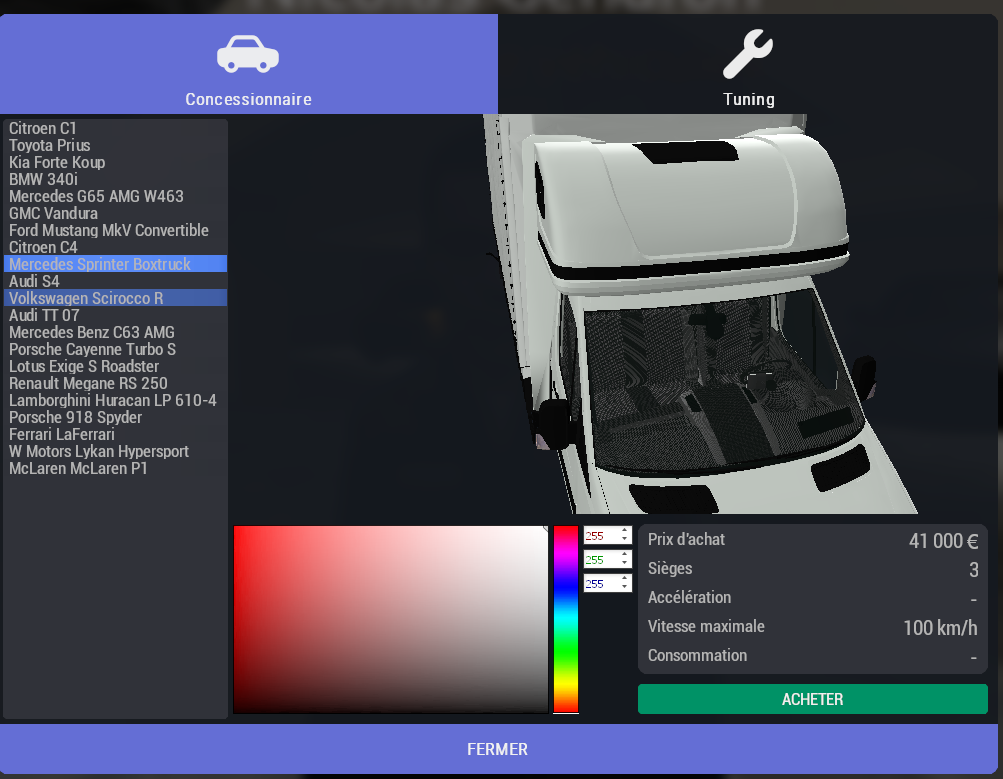1003x779 pixels.
Task: Select Ferrari LaFerrari from the list
Action: tap(115, 434)
